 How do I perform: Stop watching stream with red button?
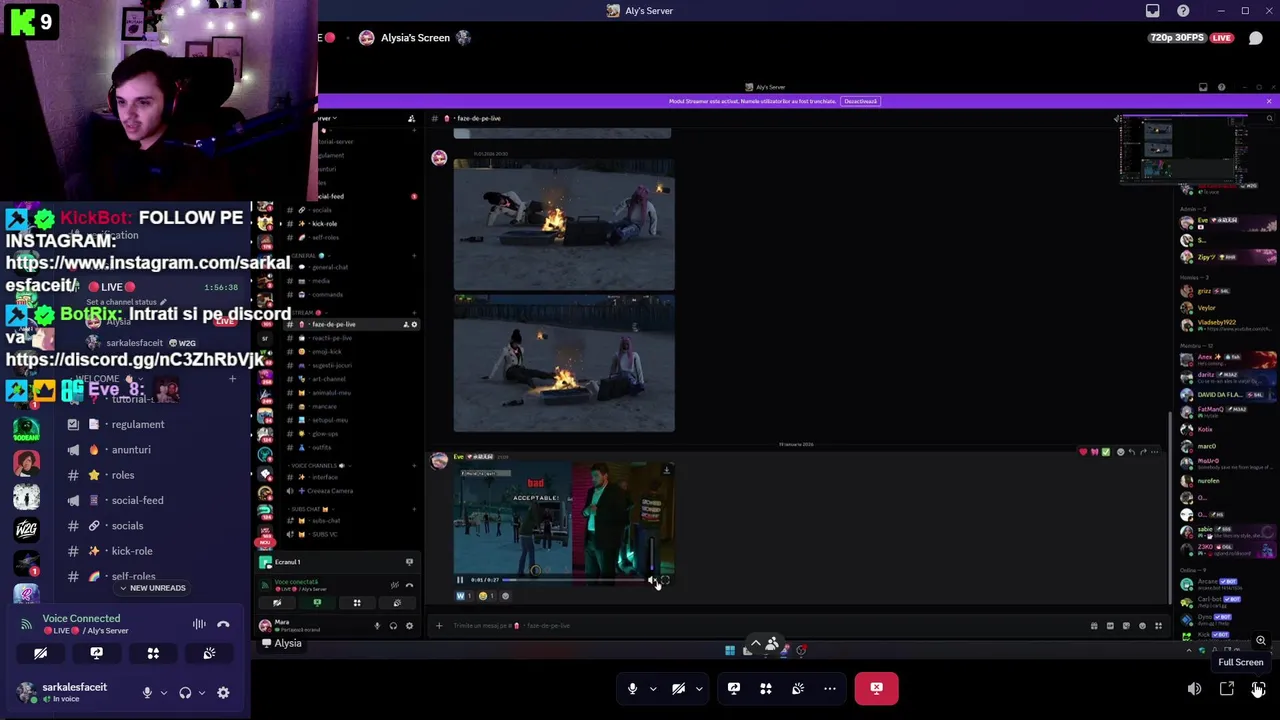[x=876, y=688]
